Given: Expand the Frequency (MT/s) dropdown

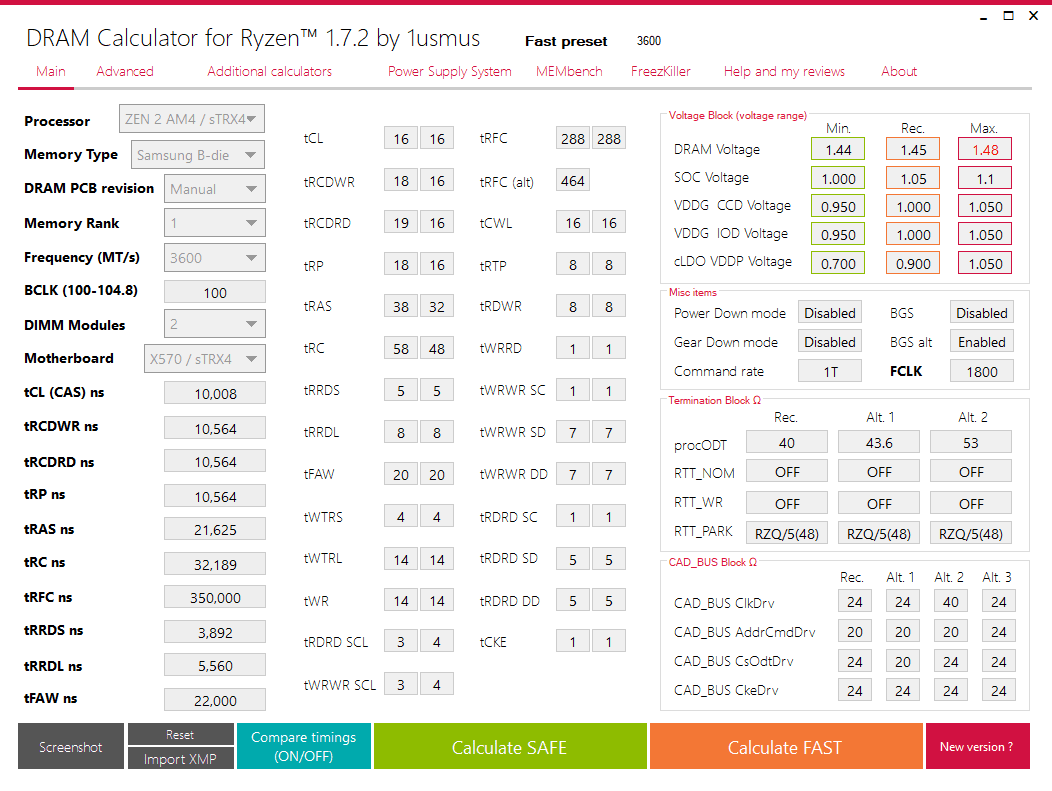Looking at the screenshot, I should point(215,258).
